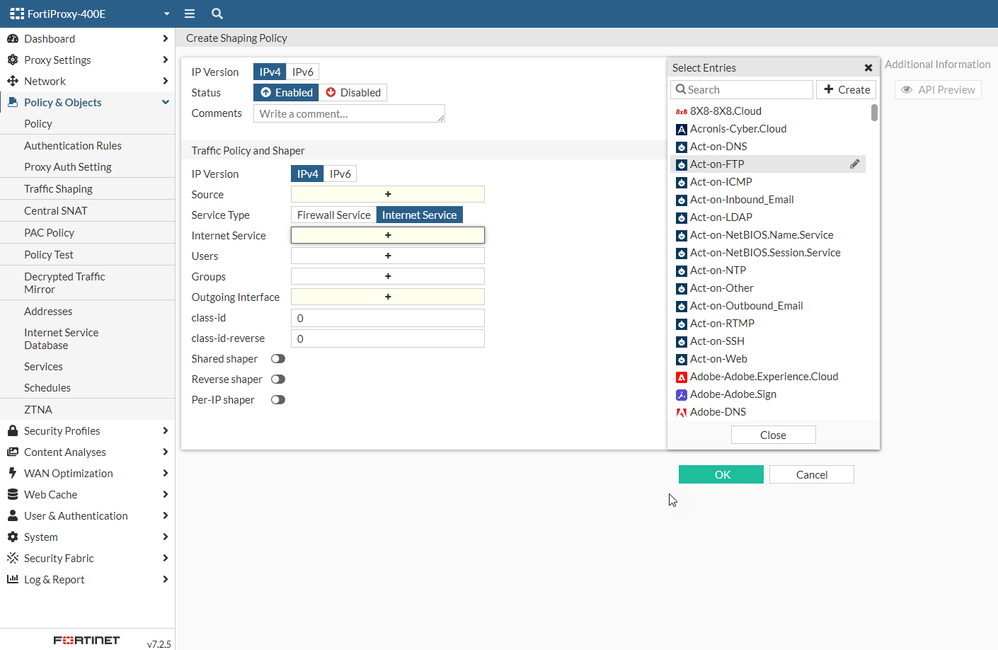
Task: Click the Adobe-Adobe.Sign icon
Action: point(681,395)
